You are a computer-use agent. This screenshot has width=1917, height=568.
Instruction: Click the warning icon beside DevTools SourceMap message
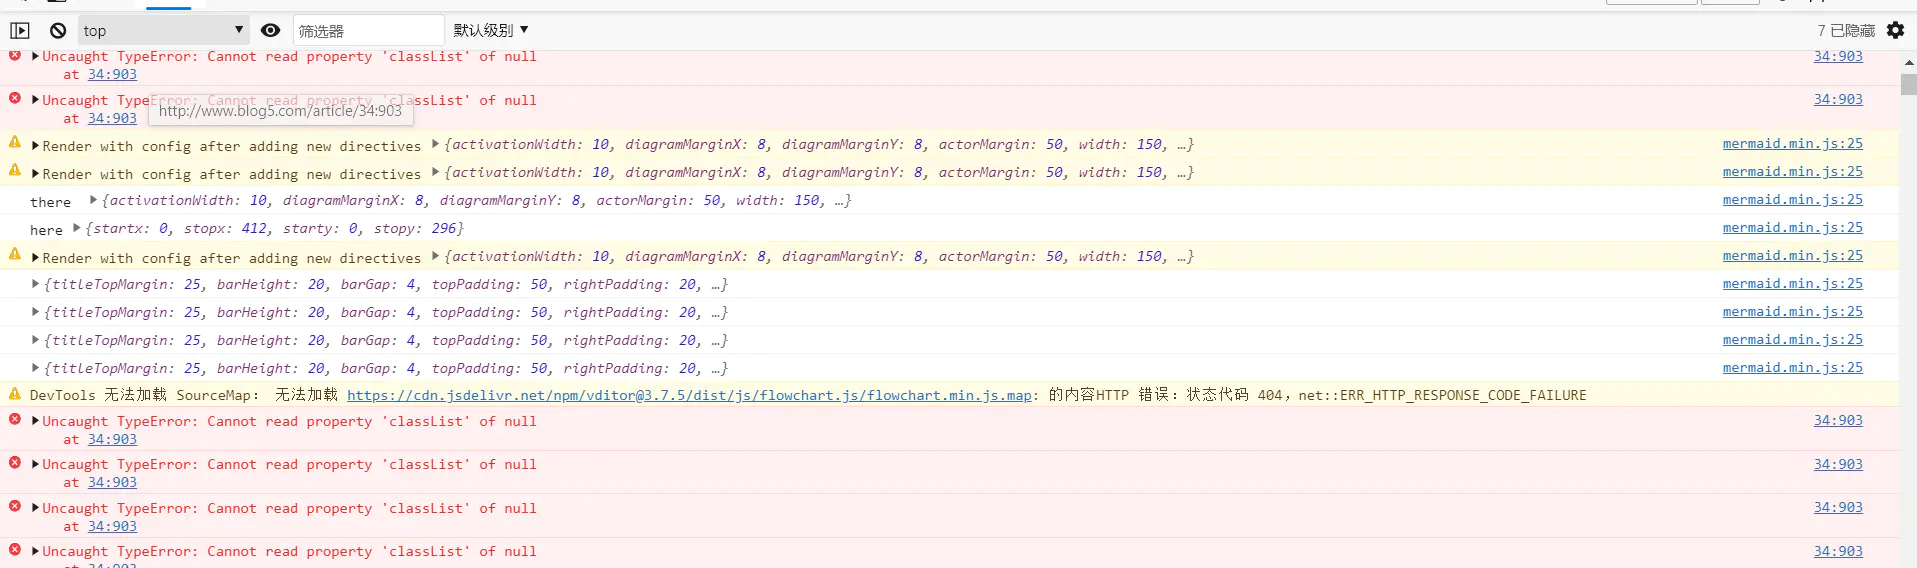point(15,394)
